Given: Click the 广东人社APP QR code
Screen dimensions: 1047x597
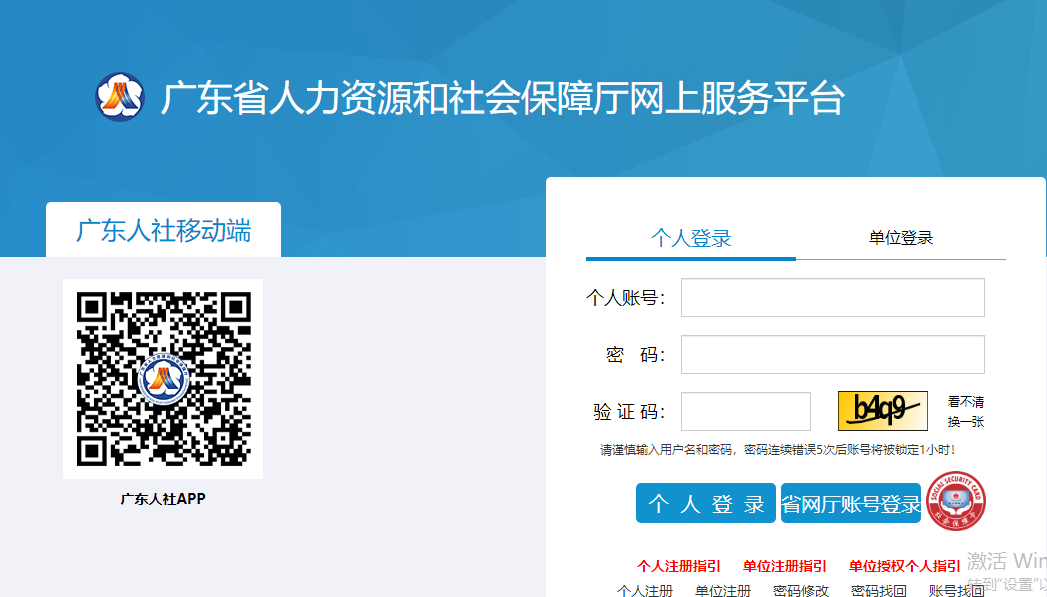Looking at the screenshot, I should click(x=163, y=379).
